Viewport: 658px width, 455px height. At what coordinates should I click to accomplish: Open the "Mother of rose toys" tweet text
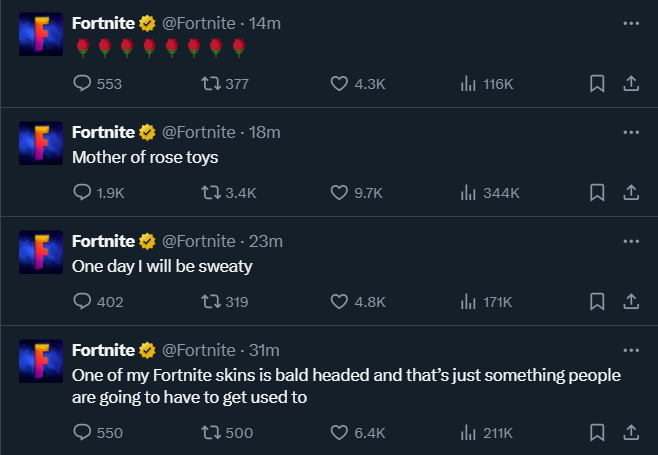tap(145, 157)
